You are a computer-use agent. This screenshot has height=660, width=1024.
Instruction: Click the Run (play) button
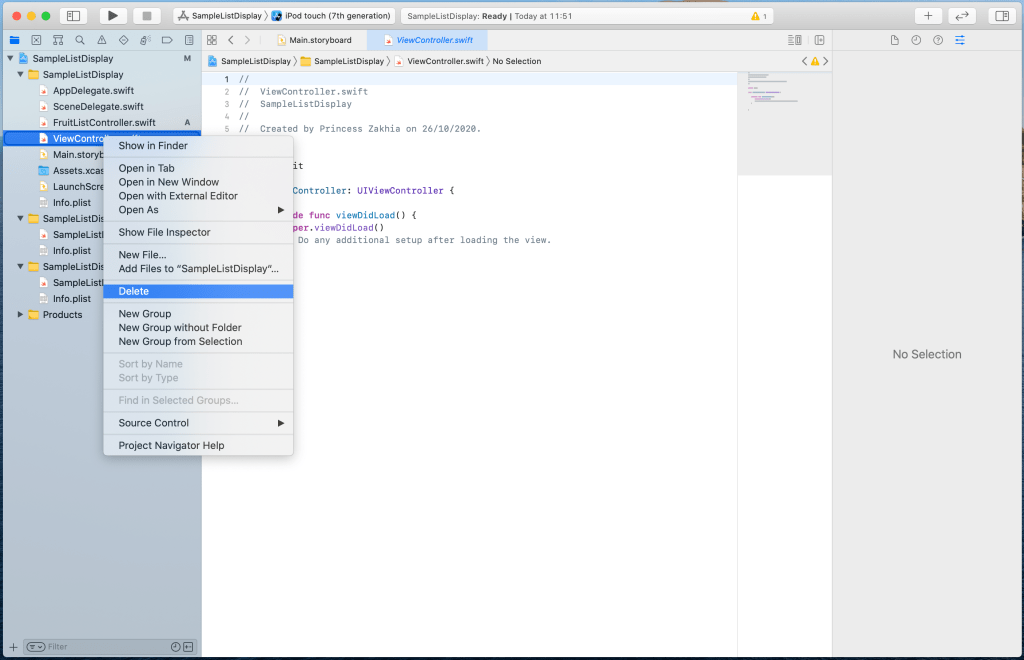[x=113, y=16]
